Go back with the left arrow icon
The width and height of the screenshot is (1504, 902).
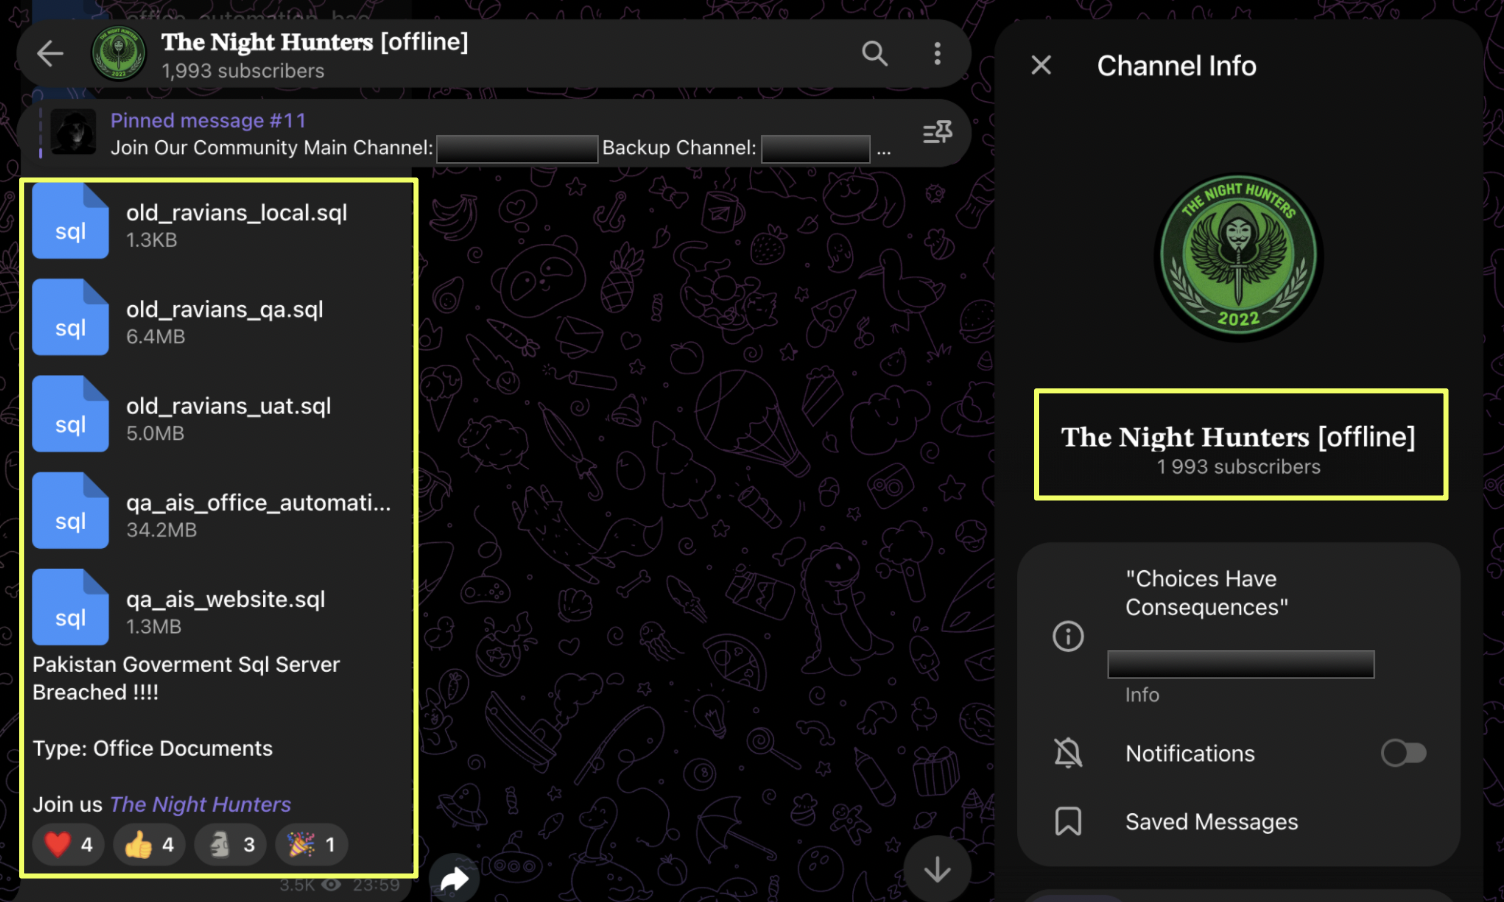50,54
